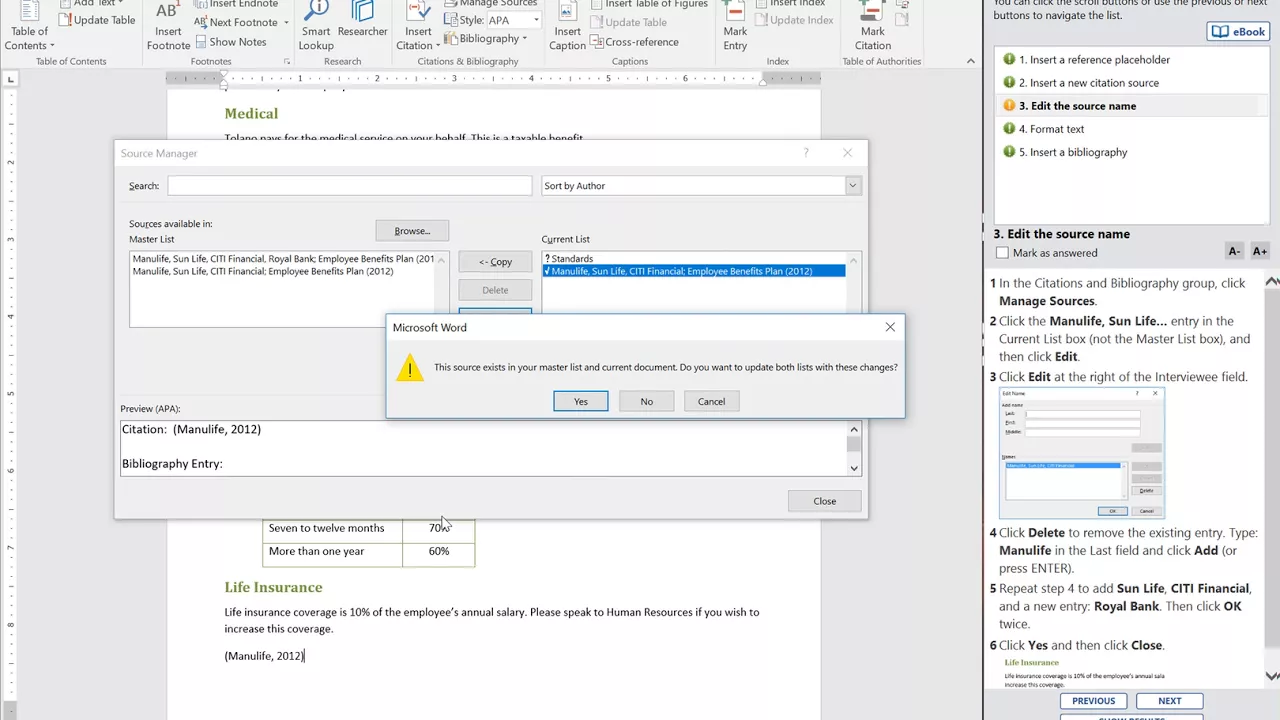This screenshot has width=1280, height=720.
Task: Click the (Manulife, 2012) citation in document
Action: [264, 656]
